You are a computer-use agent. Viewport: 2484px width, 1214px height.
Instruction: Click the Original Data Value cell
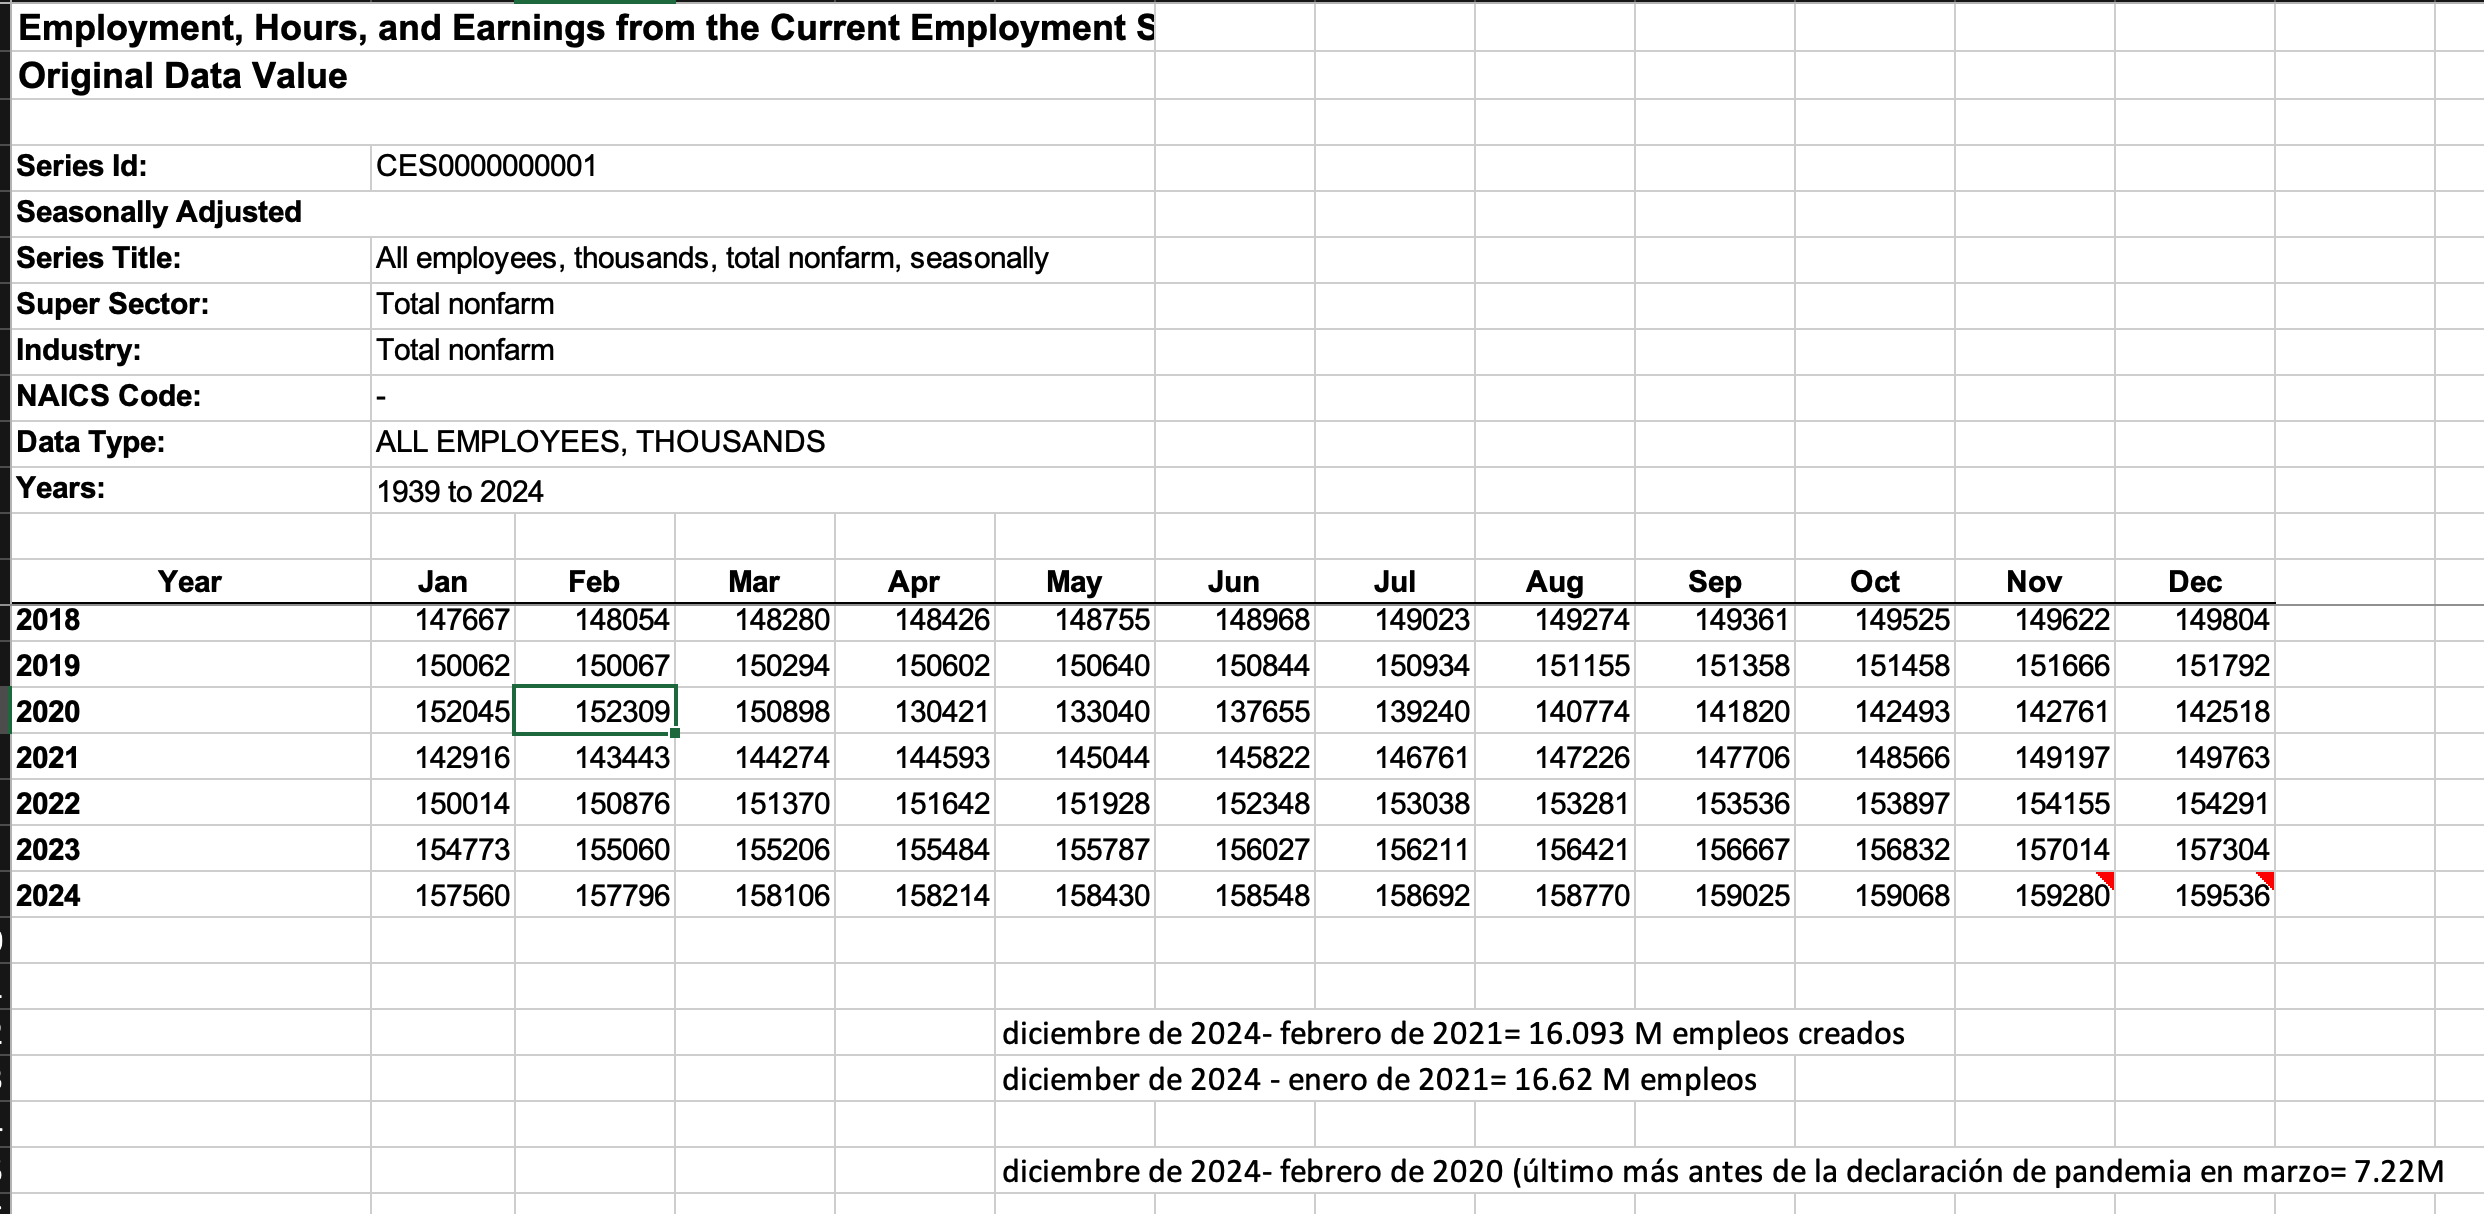[x=183, y=76]
